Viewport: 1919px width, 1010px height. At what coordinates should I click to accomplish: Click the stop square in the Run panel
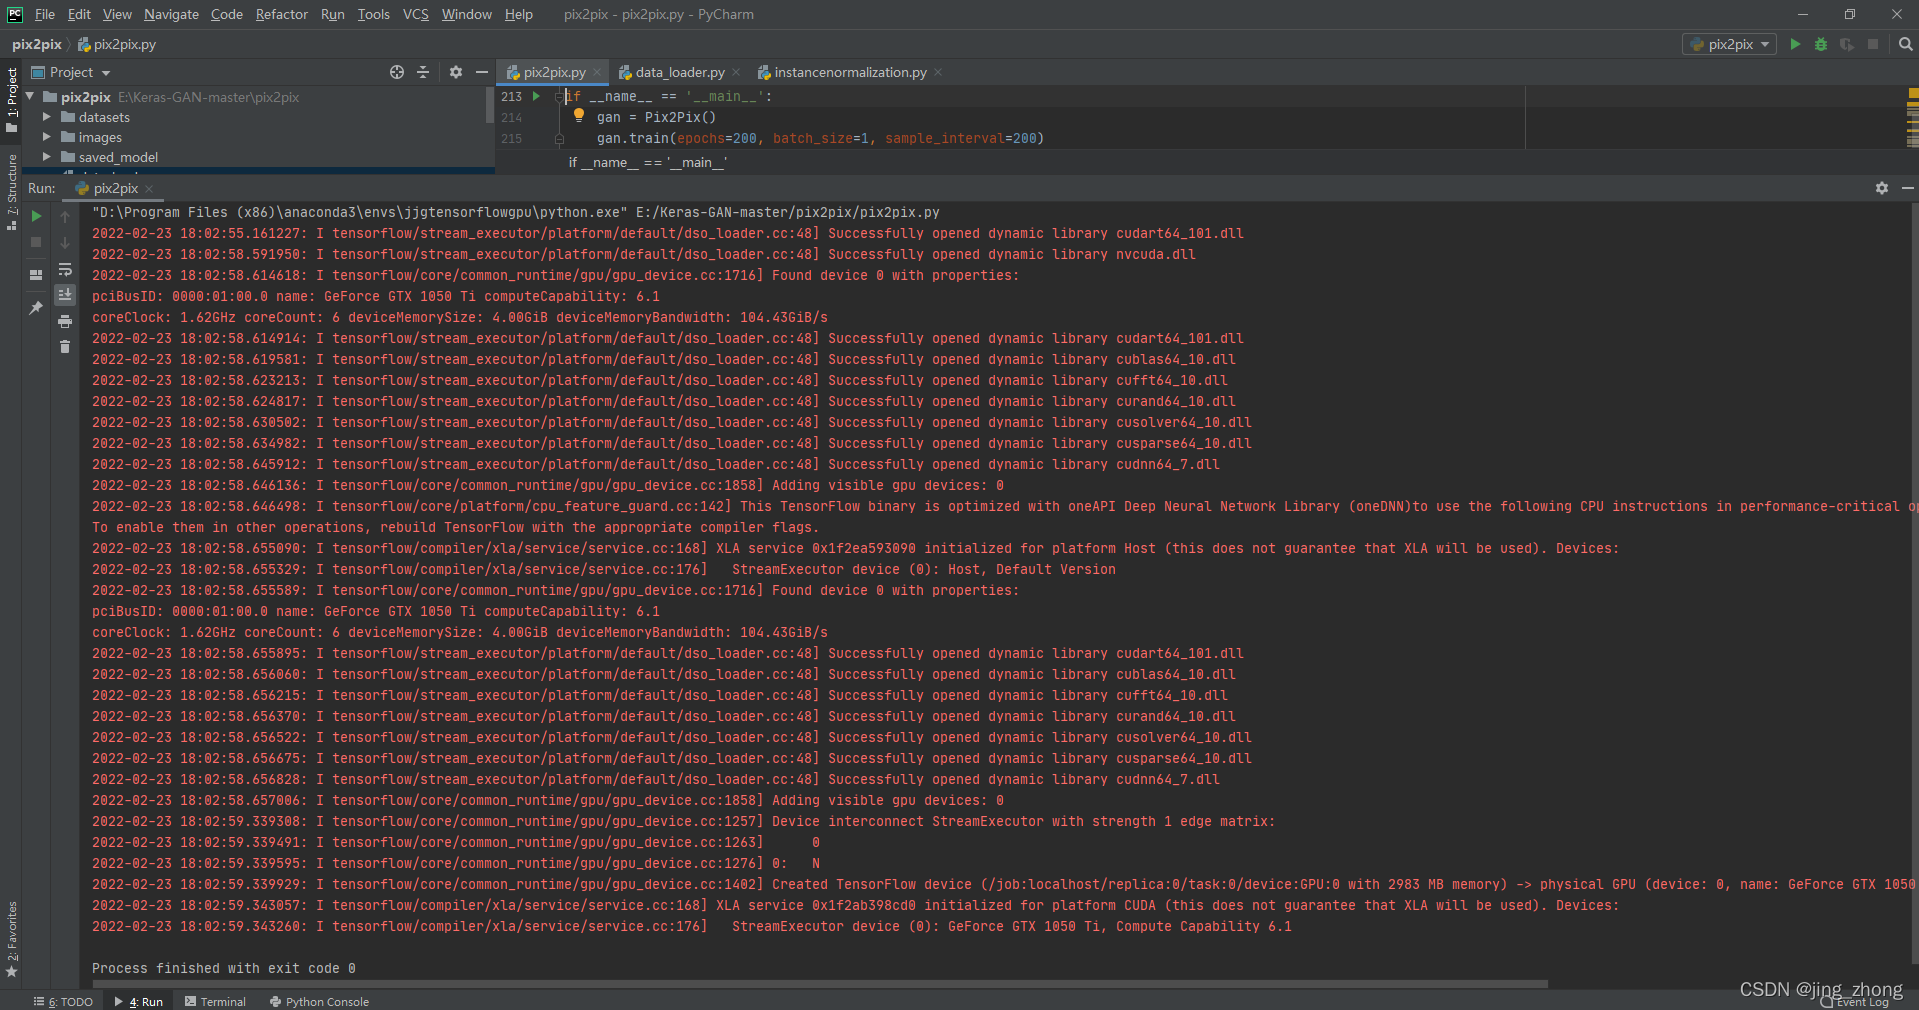(x=37, y=242)
